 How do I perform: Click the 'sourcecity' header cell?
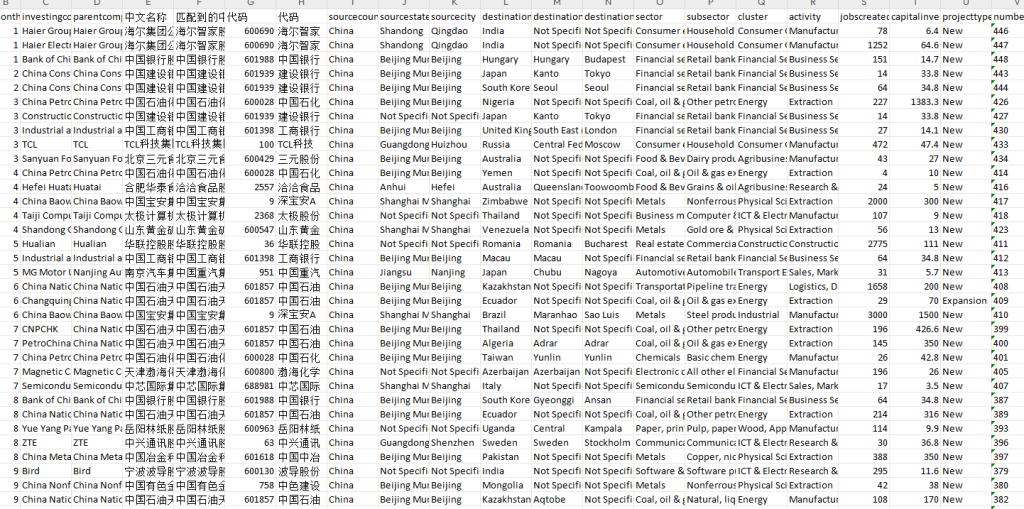pos(454,18)
